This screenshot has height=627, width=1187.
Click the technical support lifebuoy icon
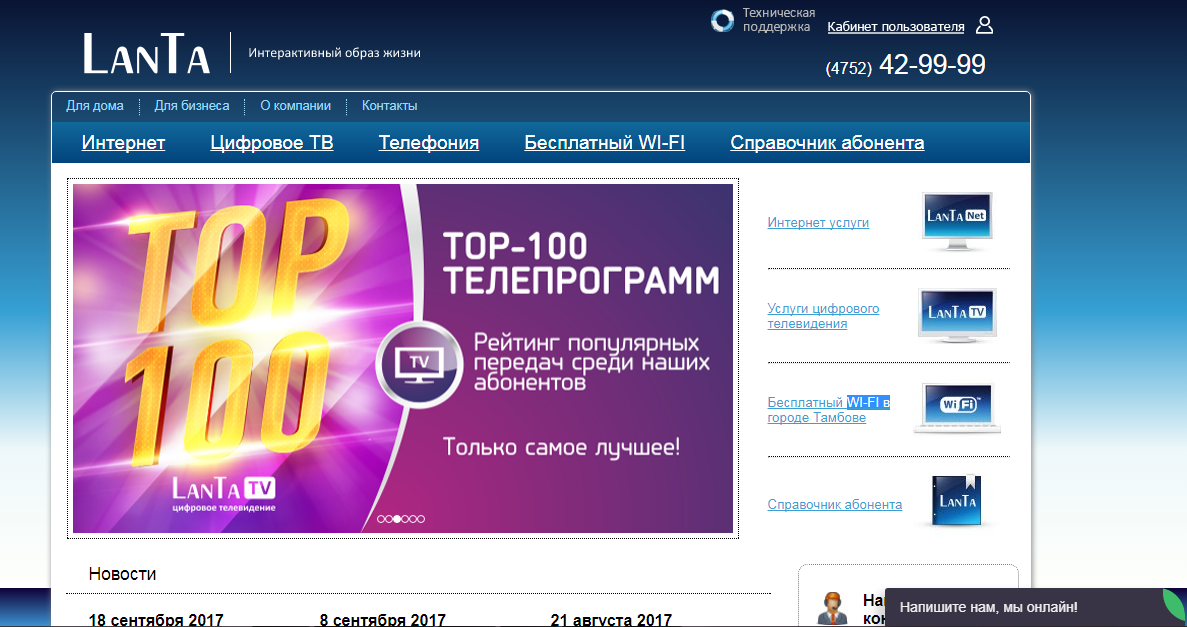point(722,21)
